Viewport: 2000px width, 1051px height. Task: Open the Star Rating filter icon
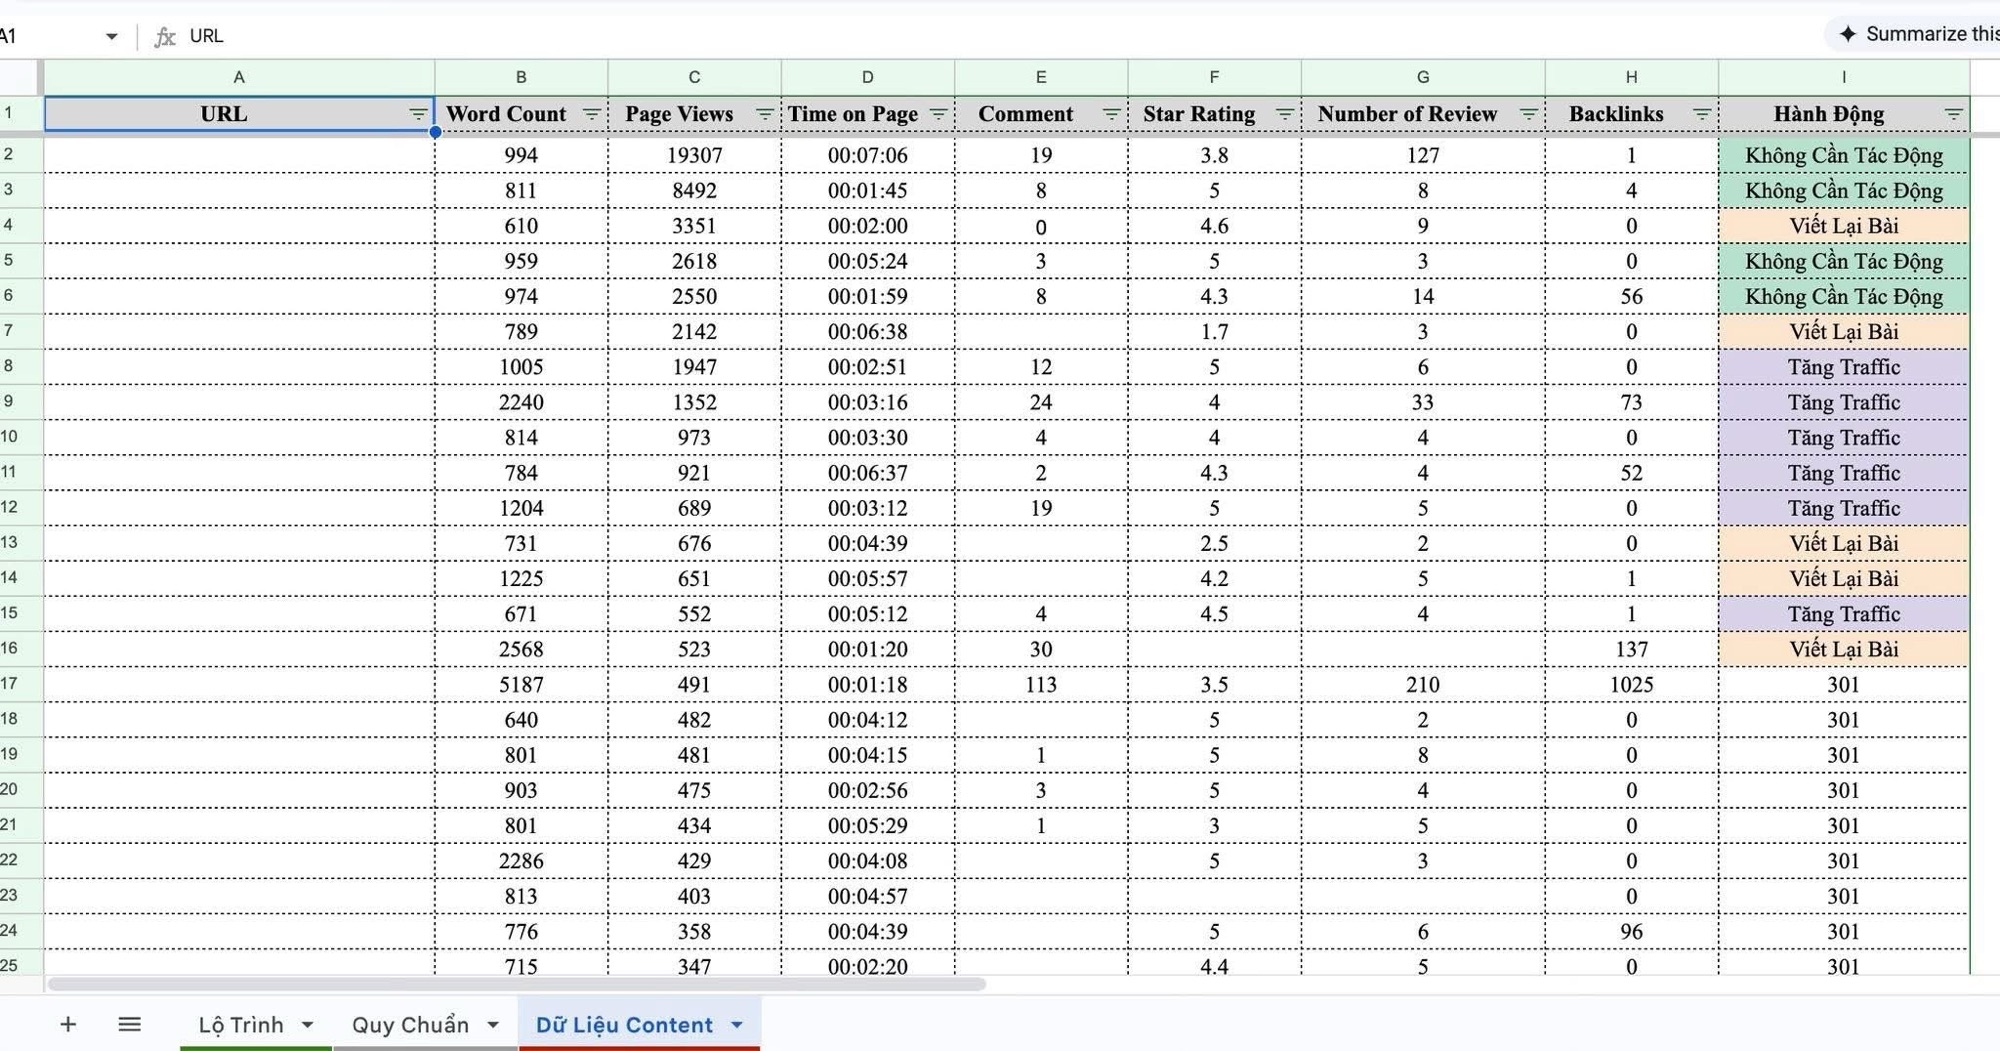[1284, 114]
